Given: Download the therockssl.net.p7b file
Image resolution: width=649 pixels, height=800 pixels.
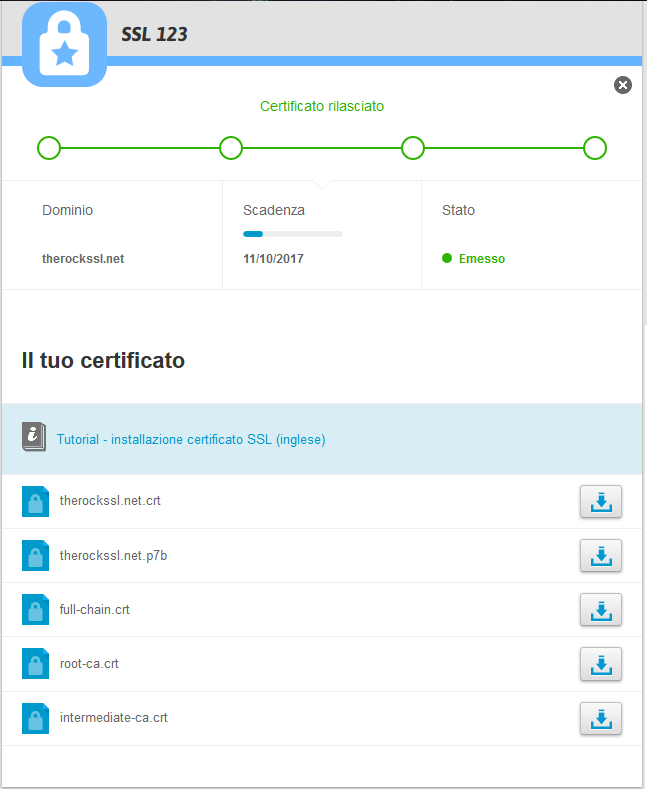Looking at the screenshot, I should click(x=601, y=556).
